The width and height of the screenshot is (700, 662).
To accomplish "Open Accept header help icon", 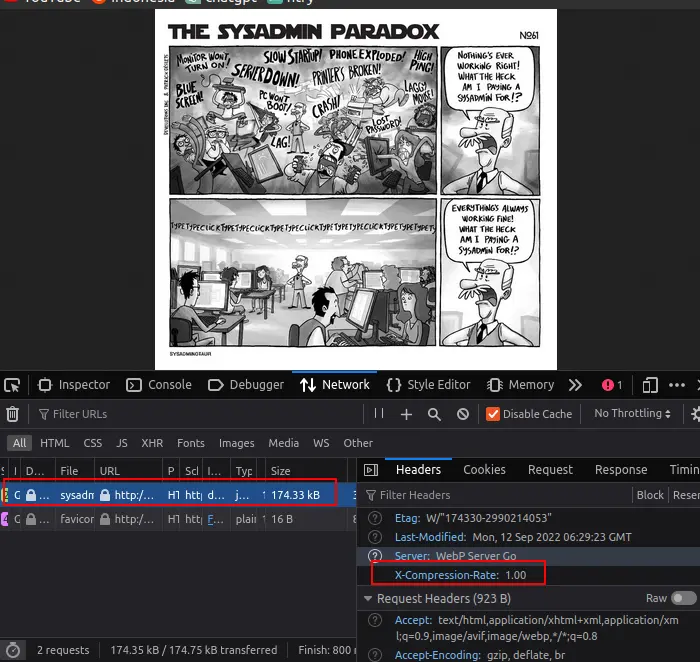I will click(x=375, y=620).
